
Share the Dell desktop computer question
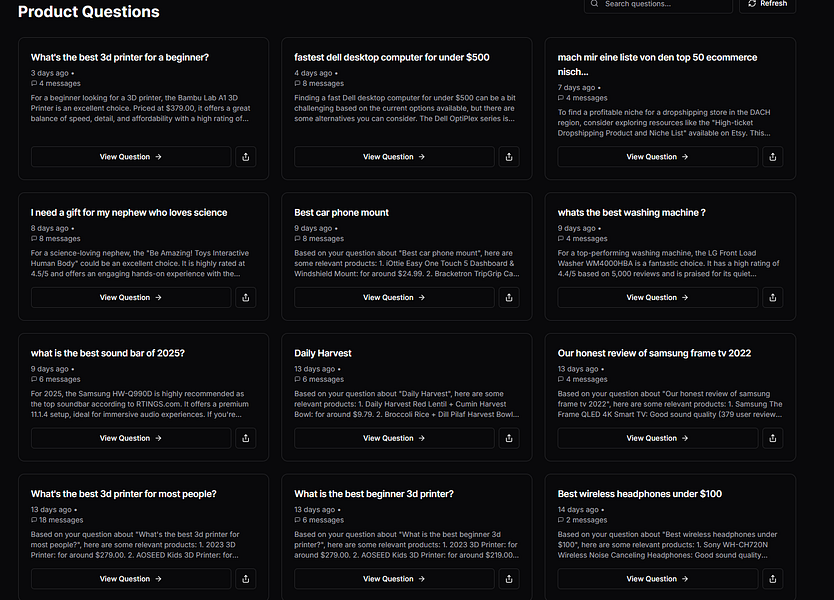coord(509,157)
